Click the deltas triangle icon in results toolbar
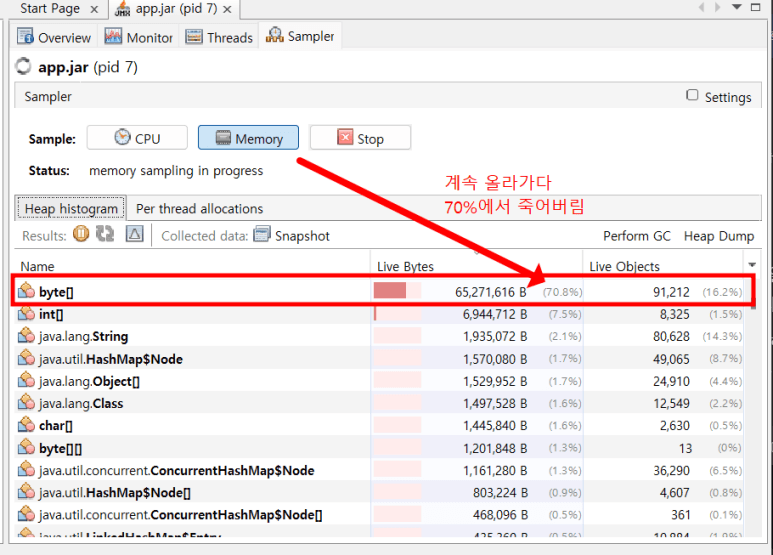 [x=135, y=235]
